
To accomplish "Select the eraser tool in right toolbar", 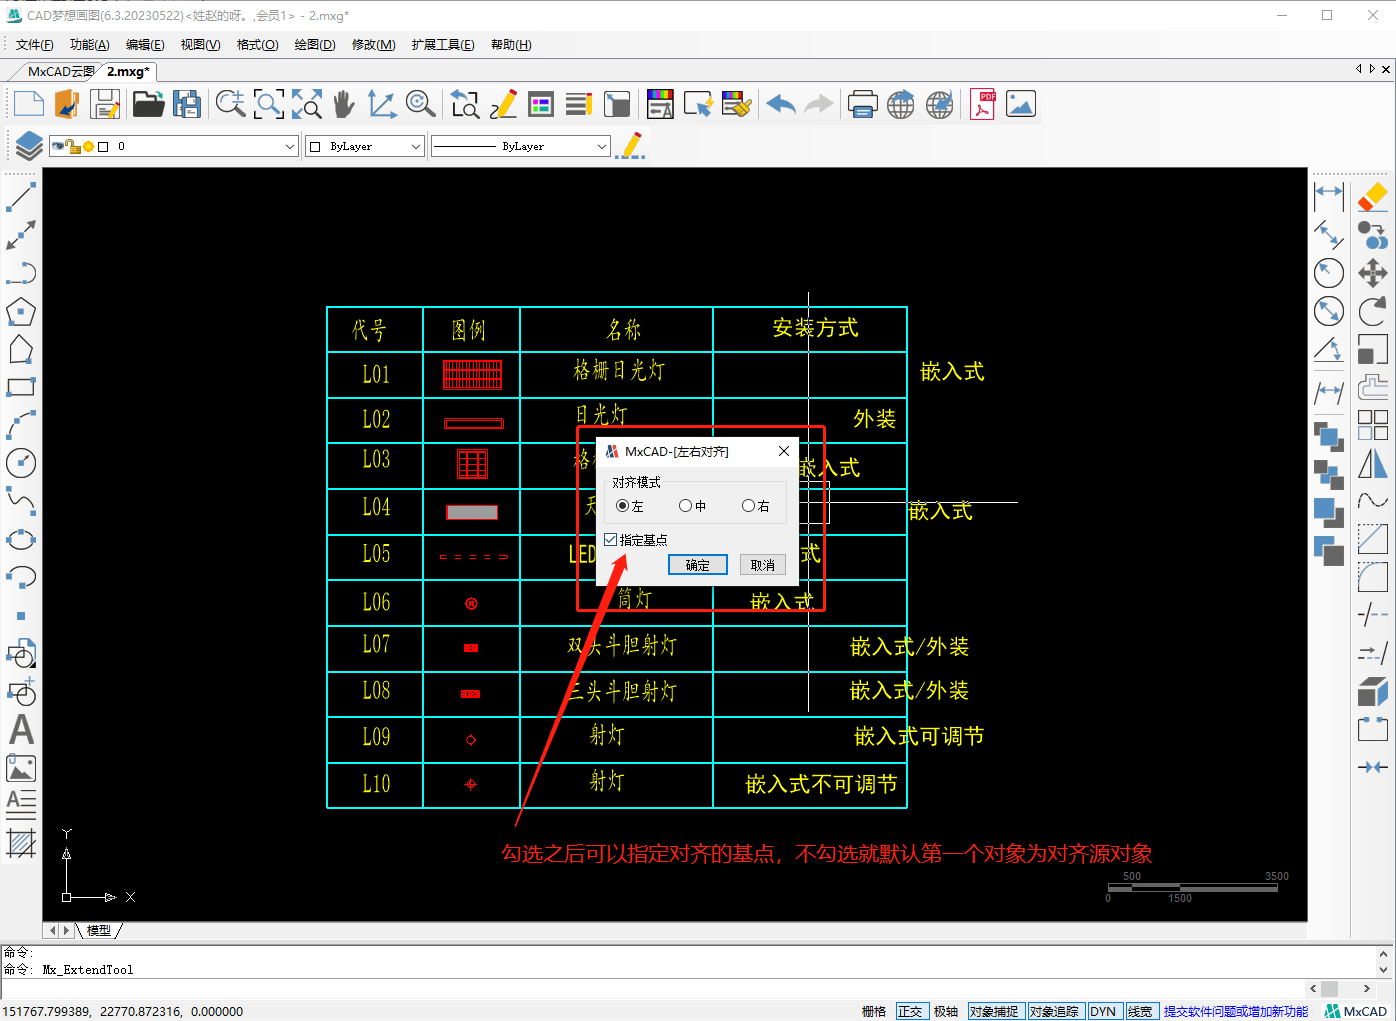I will pyautogui.click(x=1372, y=196).
